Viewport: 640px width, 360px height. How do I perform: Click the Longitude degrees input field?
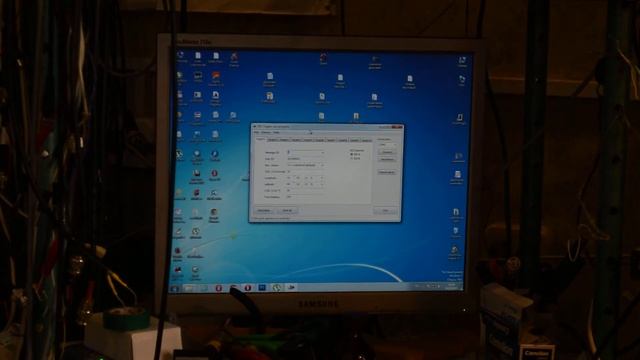point(289,178)
